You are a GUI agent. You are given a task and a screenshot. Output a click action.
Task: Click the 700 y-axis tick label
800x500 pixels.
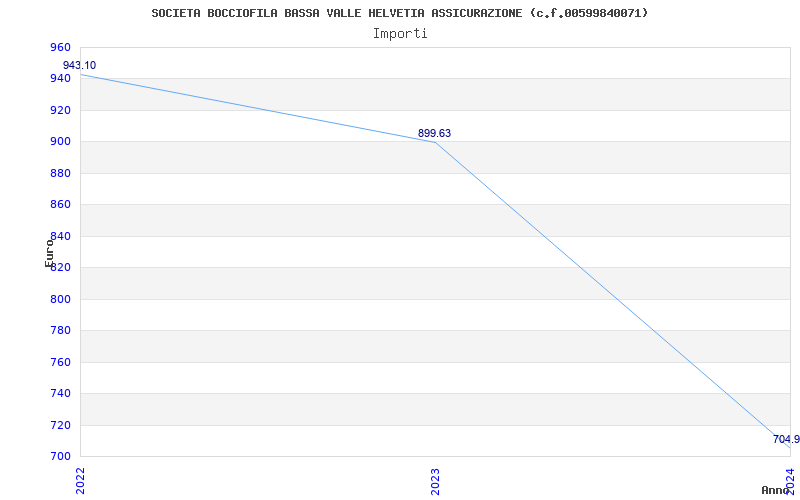60,456
